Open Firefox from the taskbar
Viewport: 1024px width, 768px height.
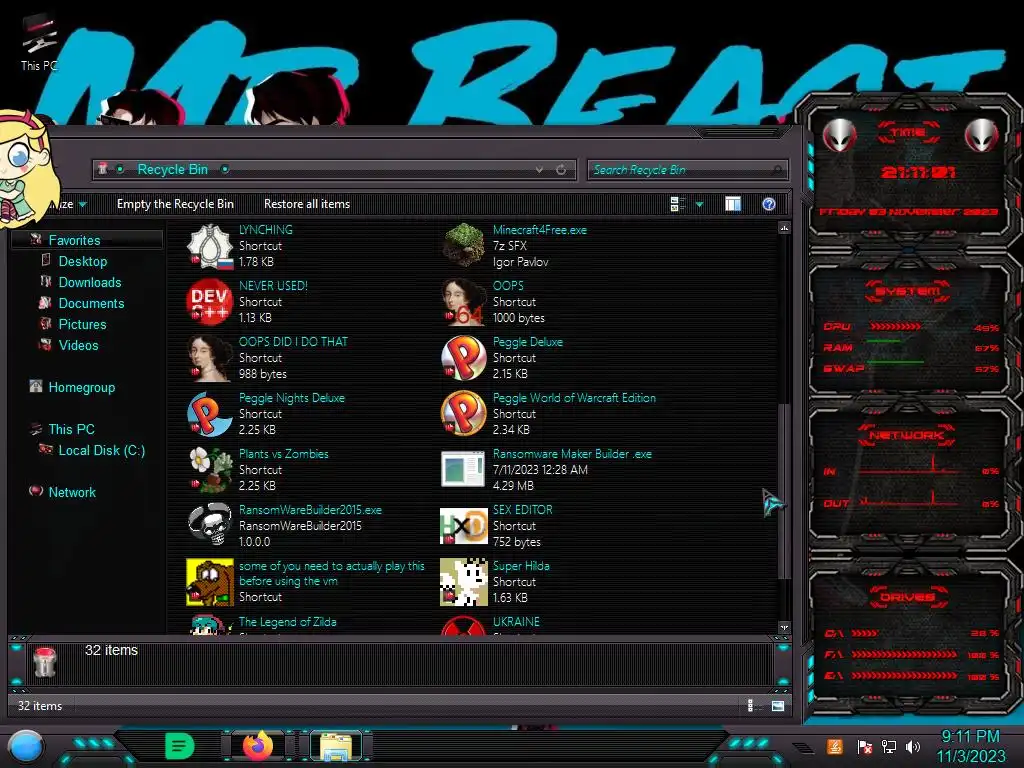pyautogui.click(x=259, y=746)
